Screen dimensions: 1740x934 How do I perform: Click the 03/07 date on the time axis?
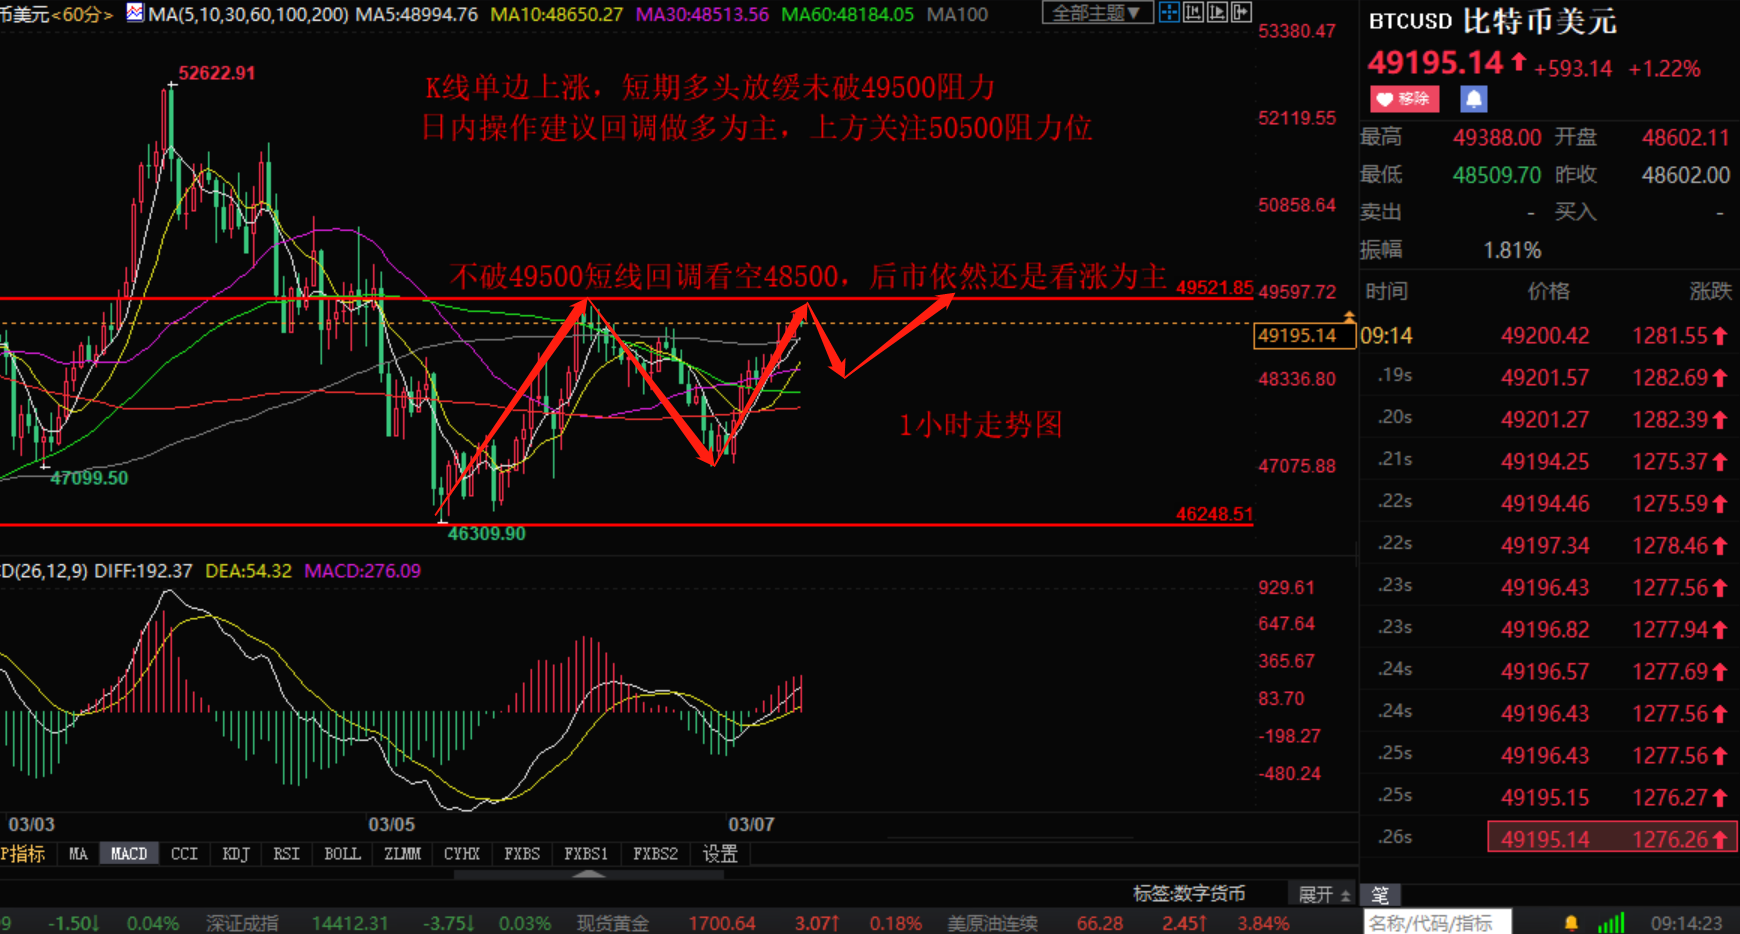pyautogui.click(x=751, y=825)
